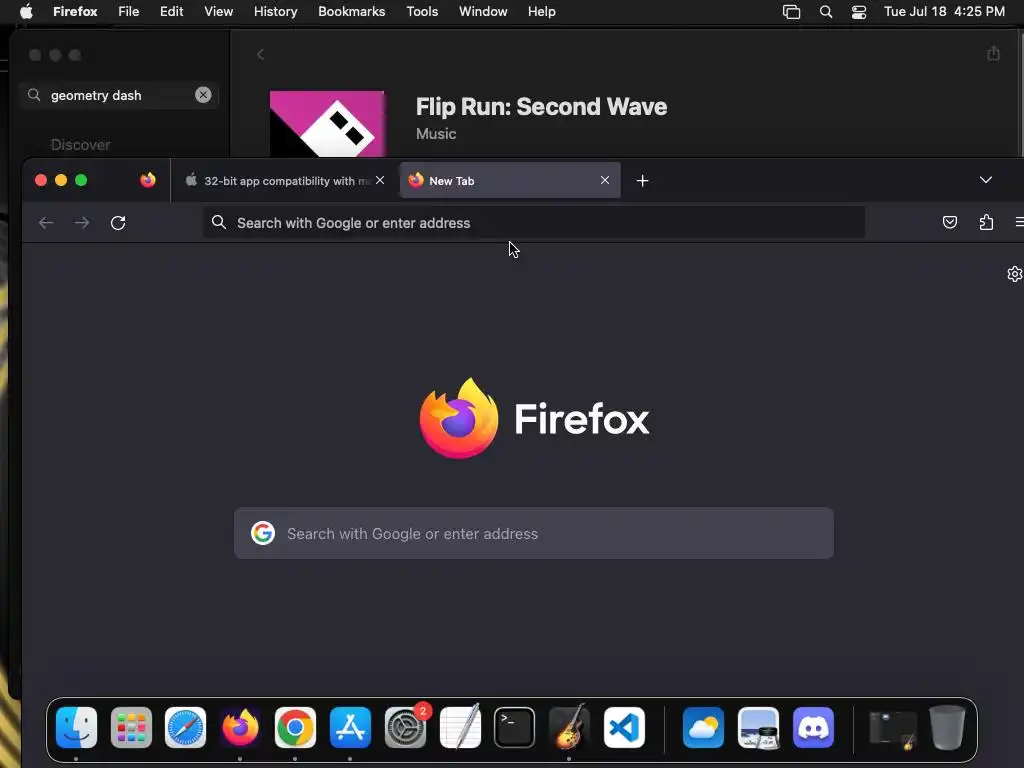The height and width of the screenshot is (768, 1024).
Task: Open the Firefox Extensions puzzle icon
Action: [987, 222]
